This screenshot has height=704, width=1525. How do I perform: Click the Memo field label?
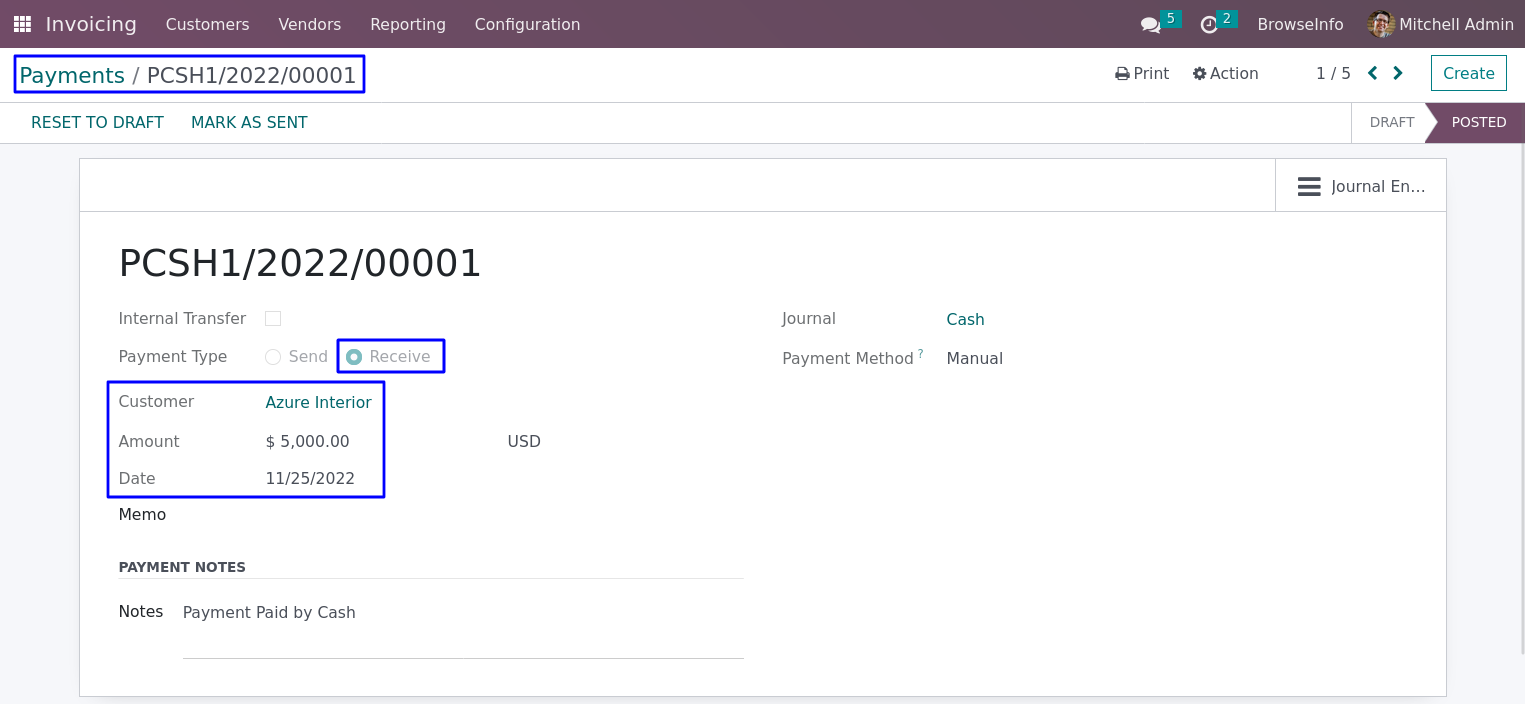click(142, 514)
